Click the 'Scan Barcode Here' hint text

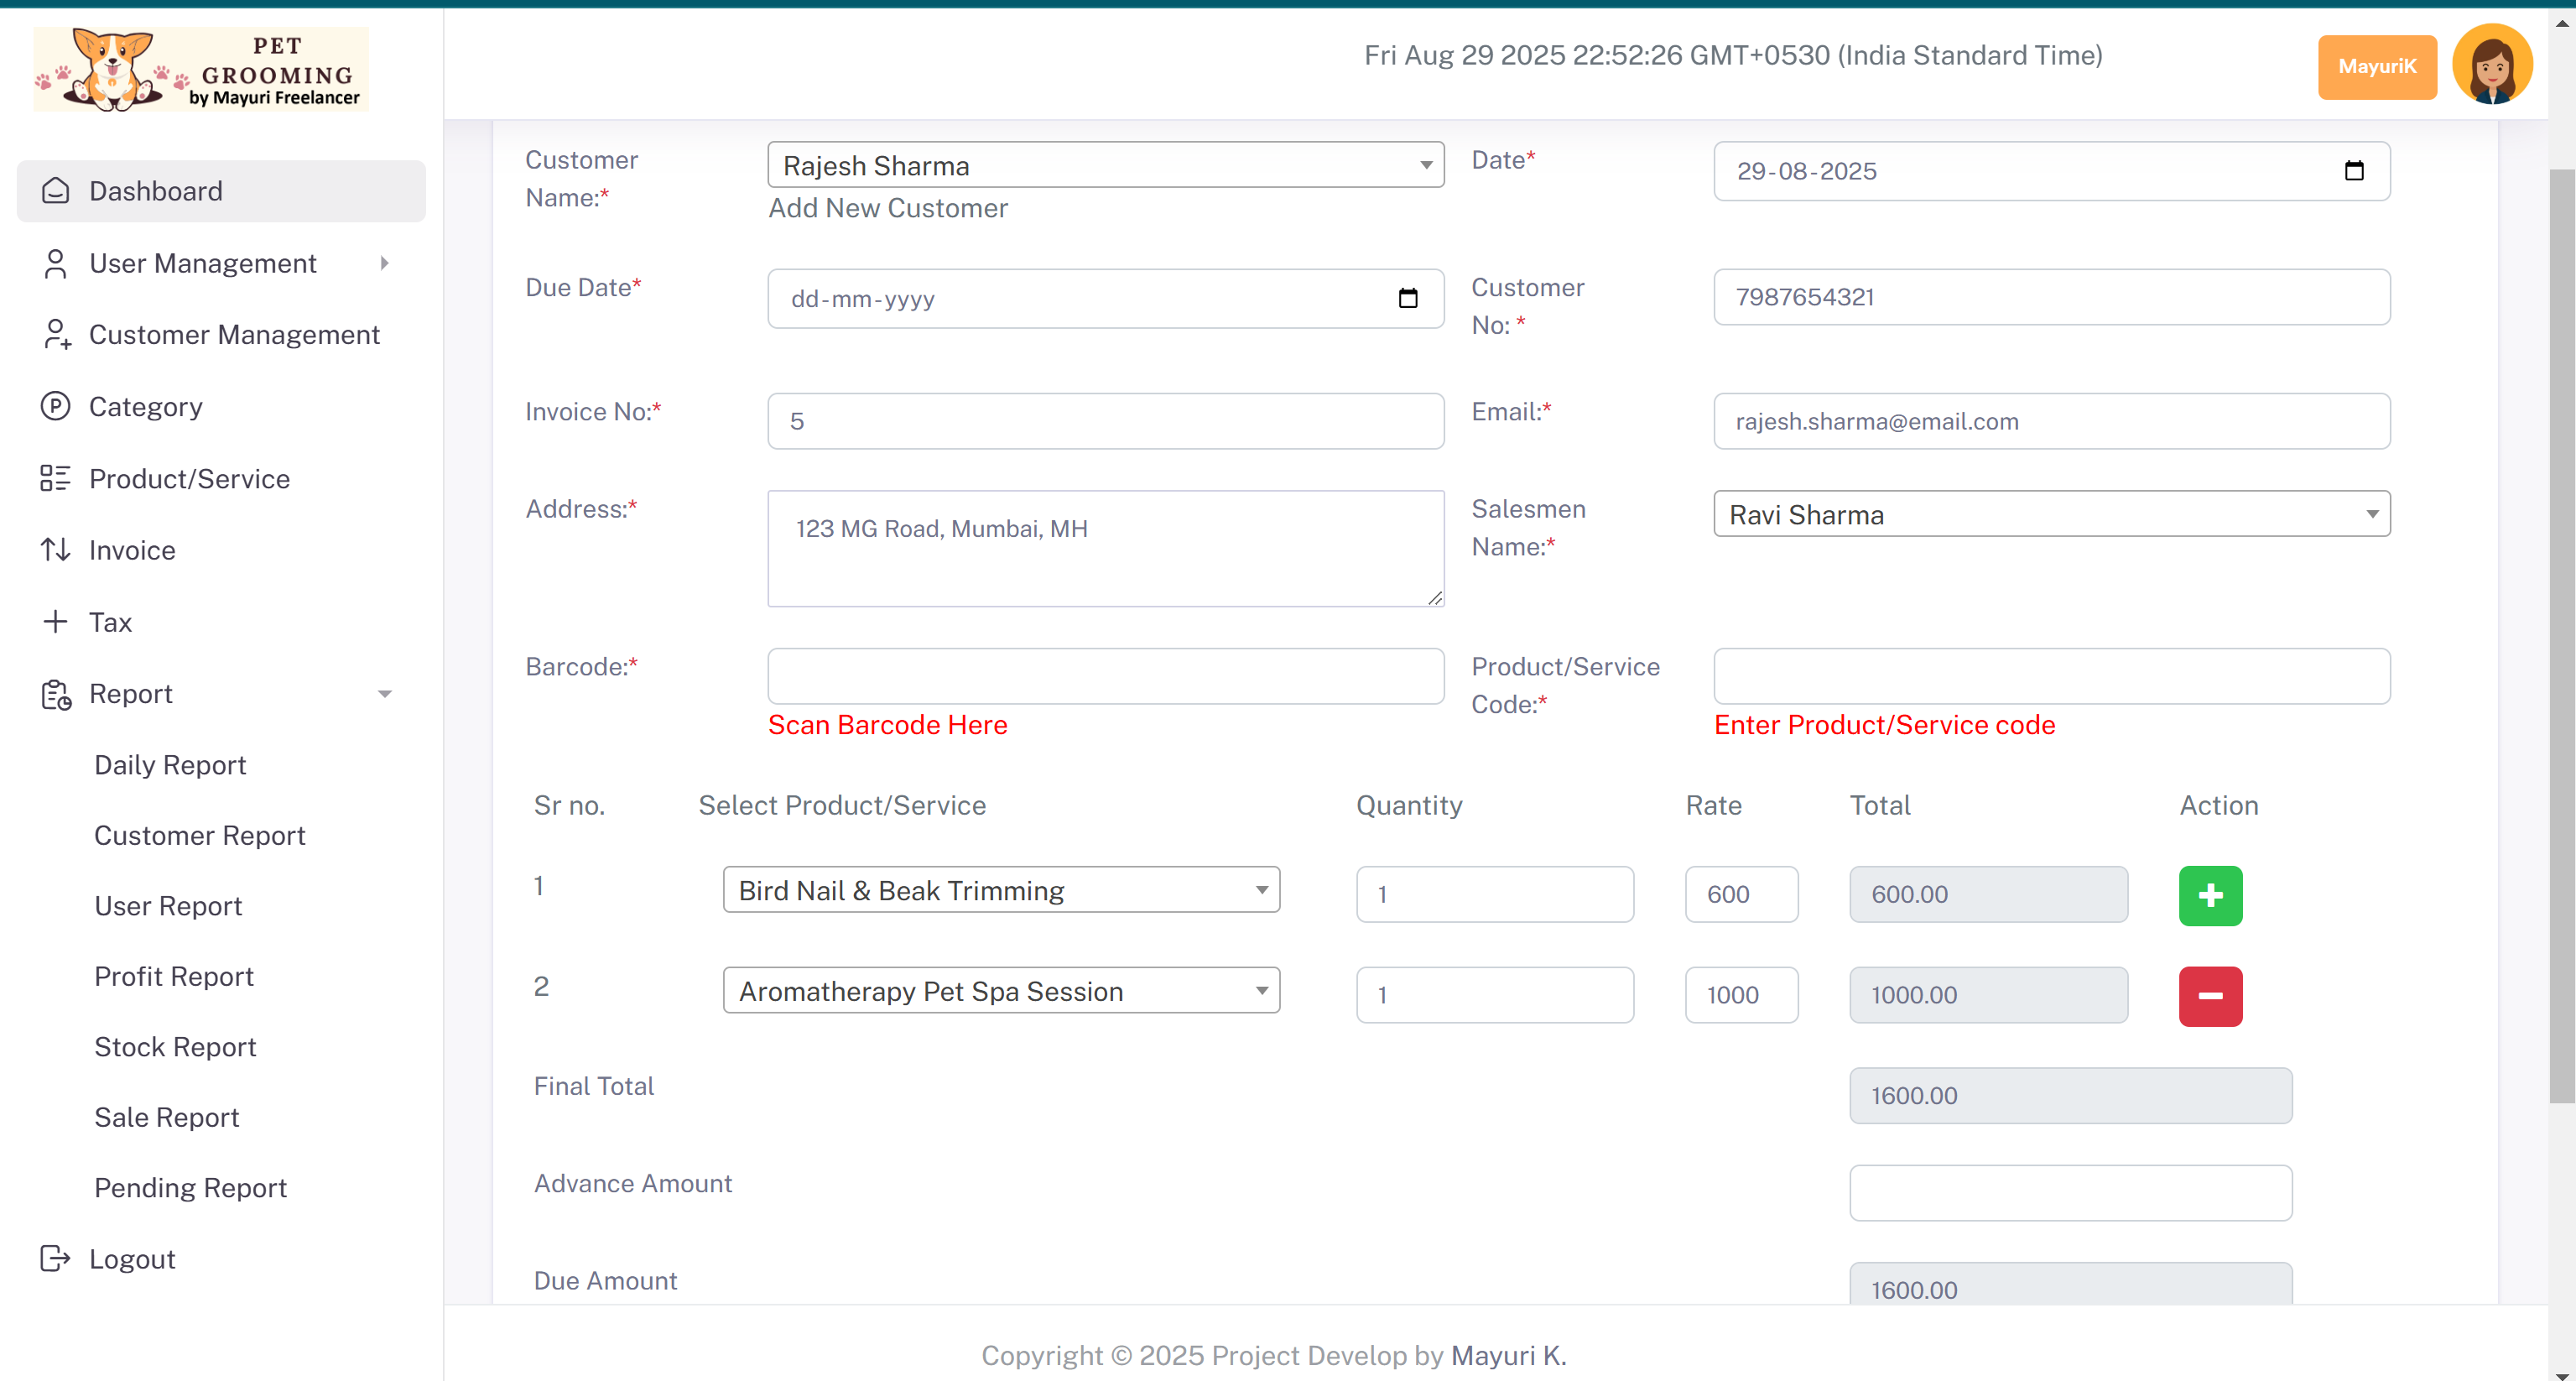pyautogui.click(x=887, y=725)
